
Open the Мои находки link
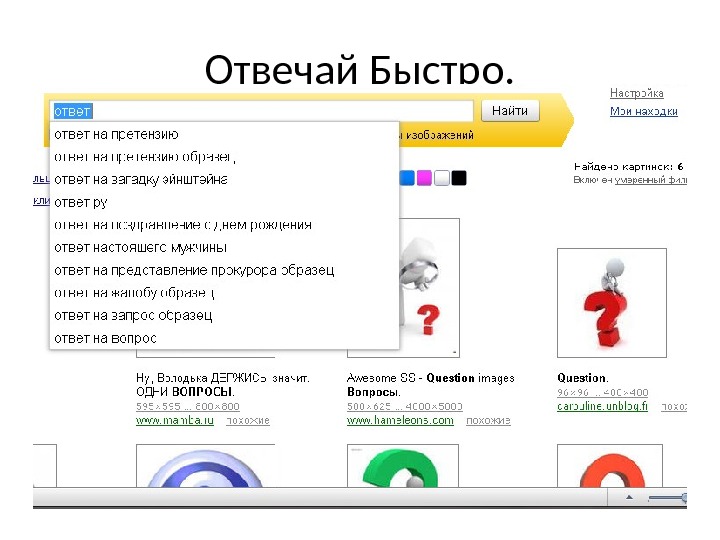click(644, 111)
